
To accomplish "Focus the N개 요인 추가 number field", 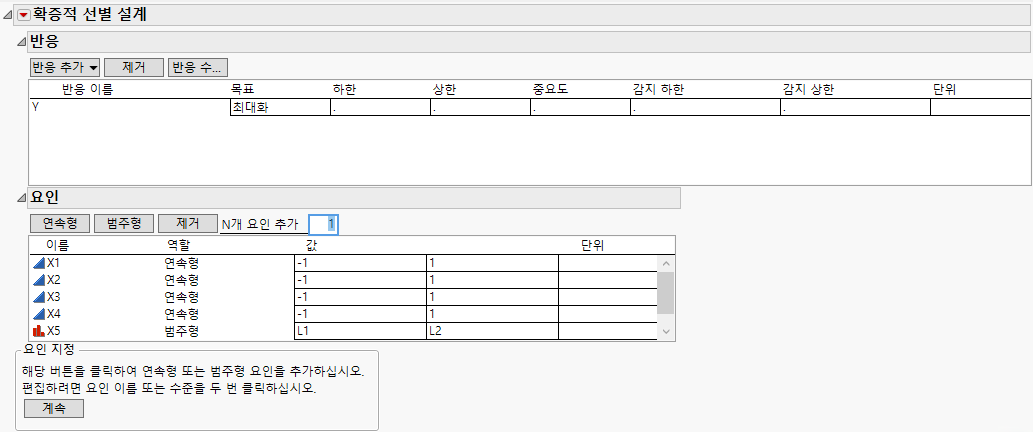I will point(323,225).
